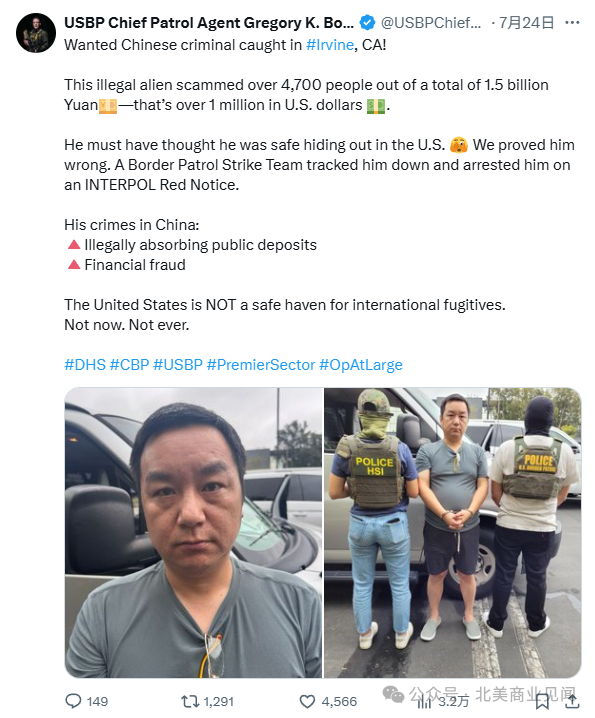Open the author's profile avatar

36,33
